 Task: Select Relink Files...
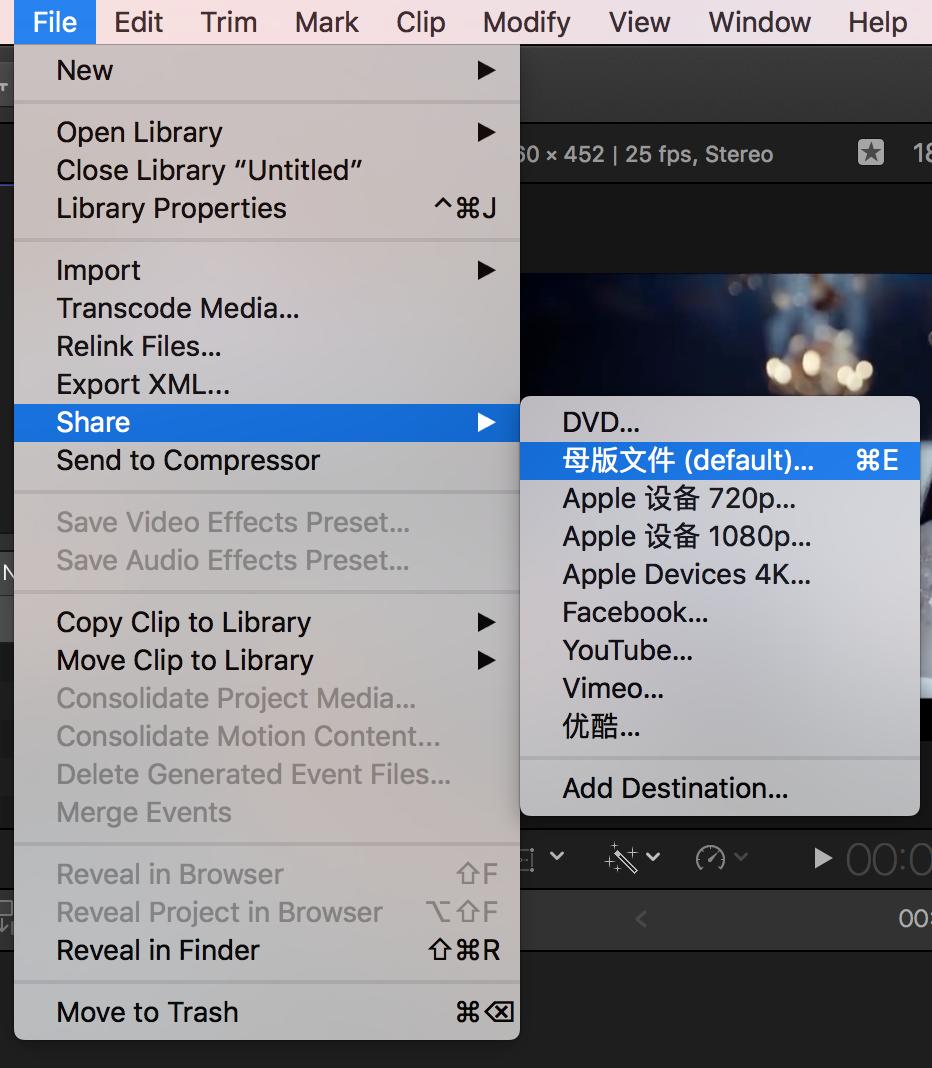266,347
